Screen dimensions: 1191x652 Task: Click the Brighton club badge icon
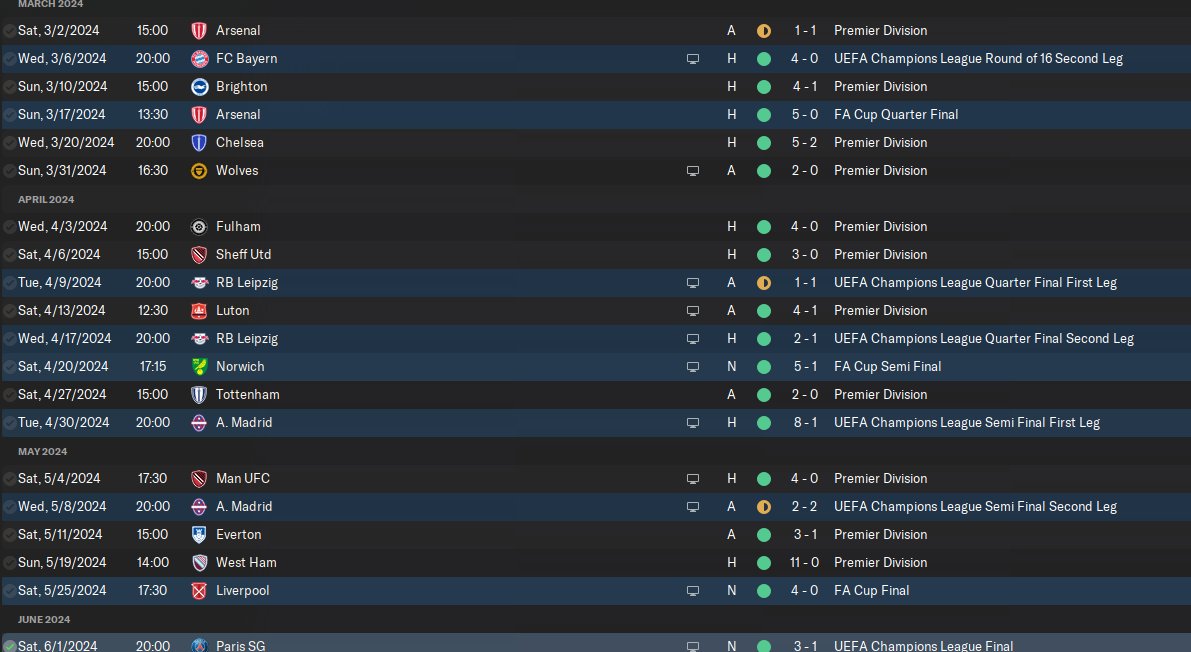point(199,87)
